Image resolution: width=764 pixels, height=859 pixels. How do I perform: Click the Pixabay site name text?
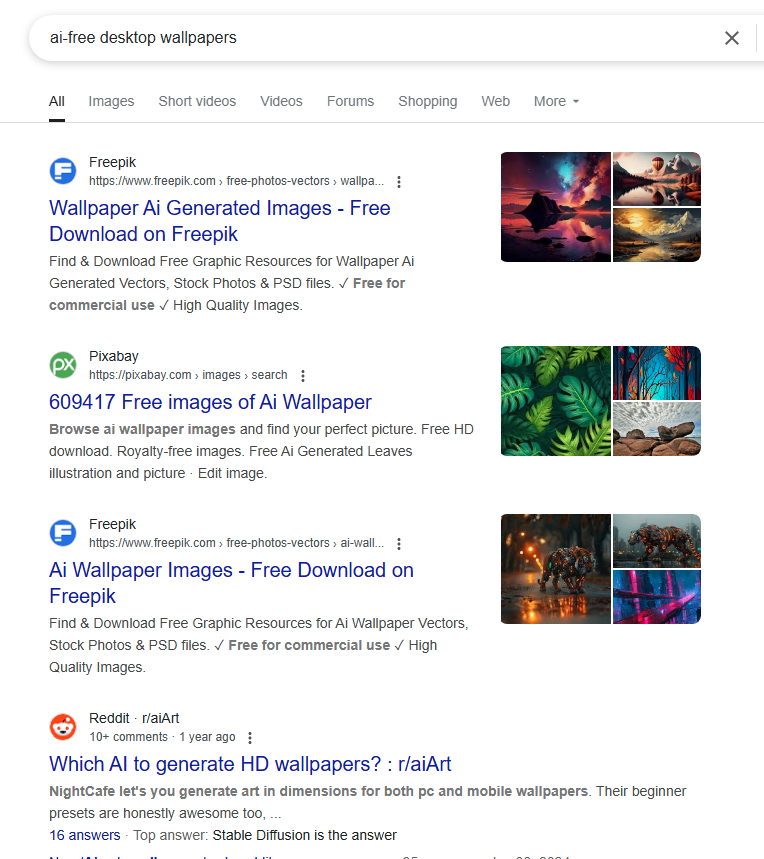coord(114,356)
